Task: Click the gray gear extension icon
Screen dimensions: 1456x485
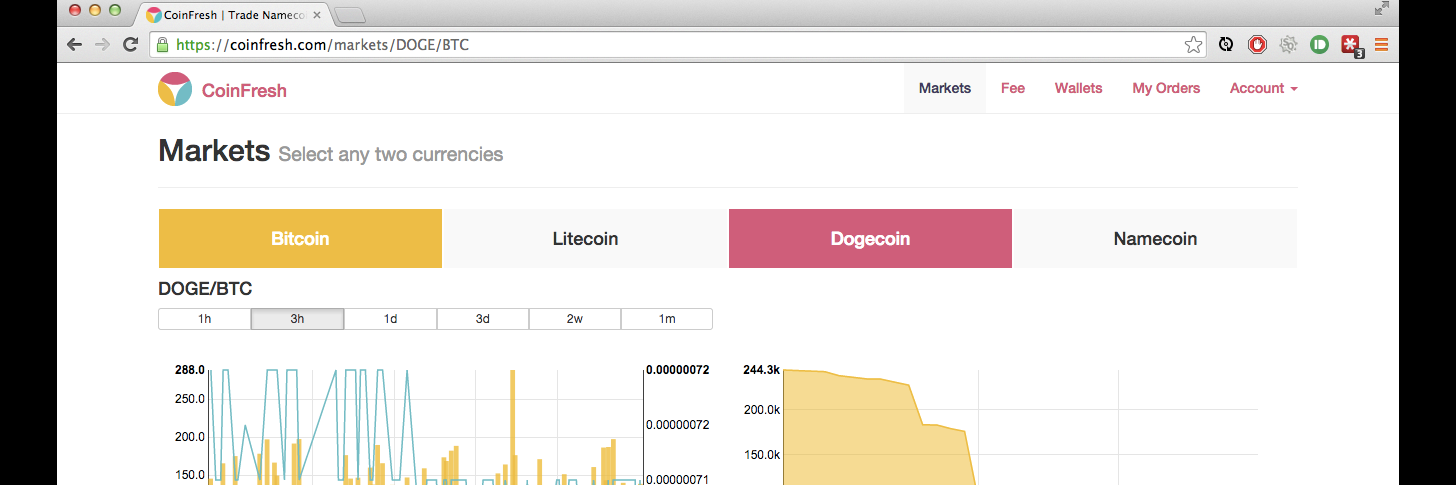Action: 1288,44
